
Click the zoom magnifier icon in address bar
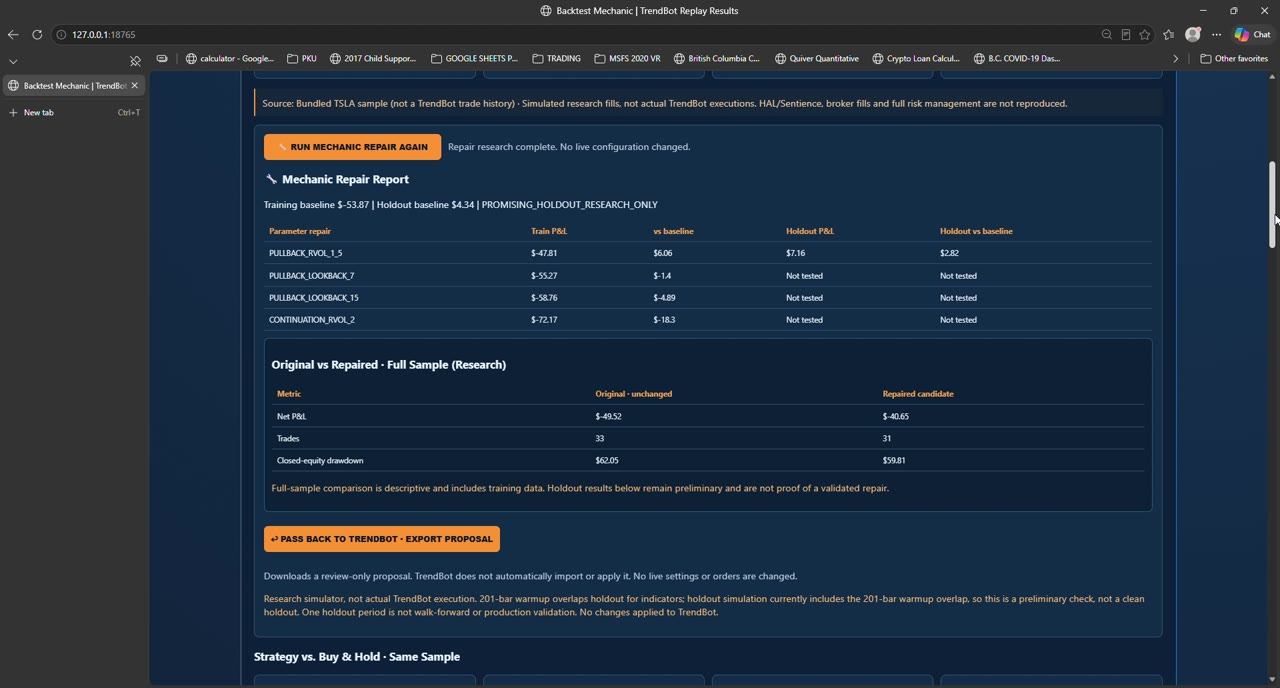click(x=1107, y=34)
